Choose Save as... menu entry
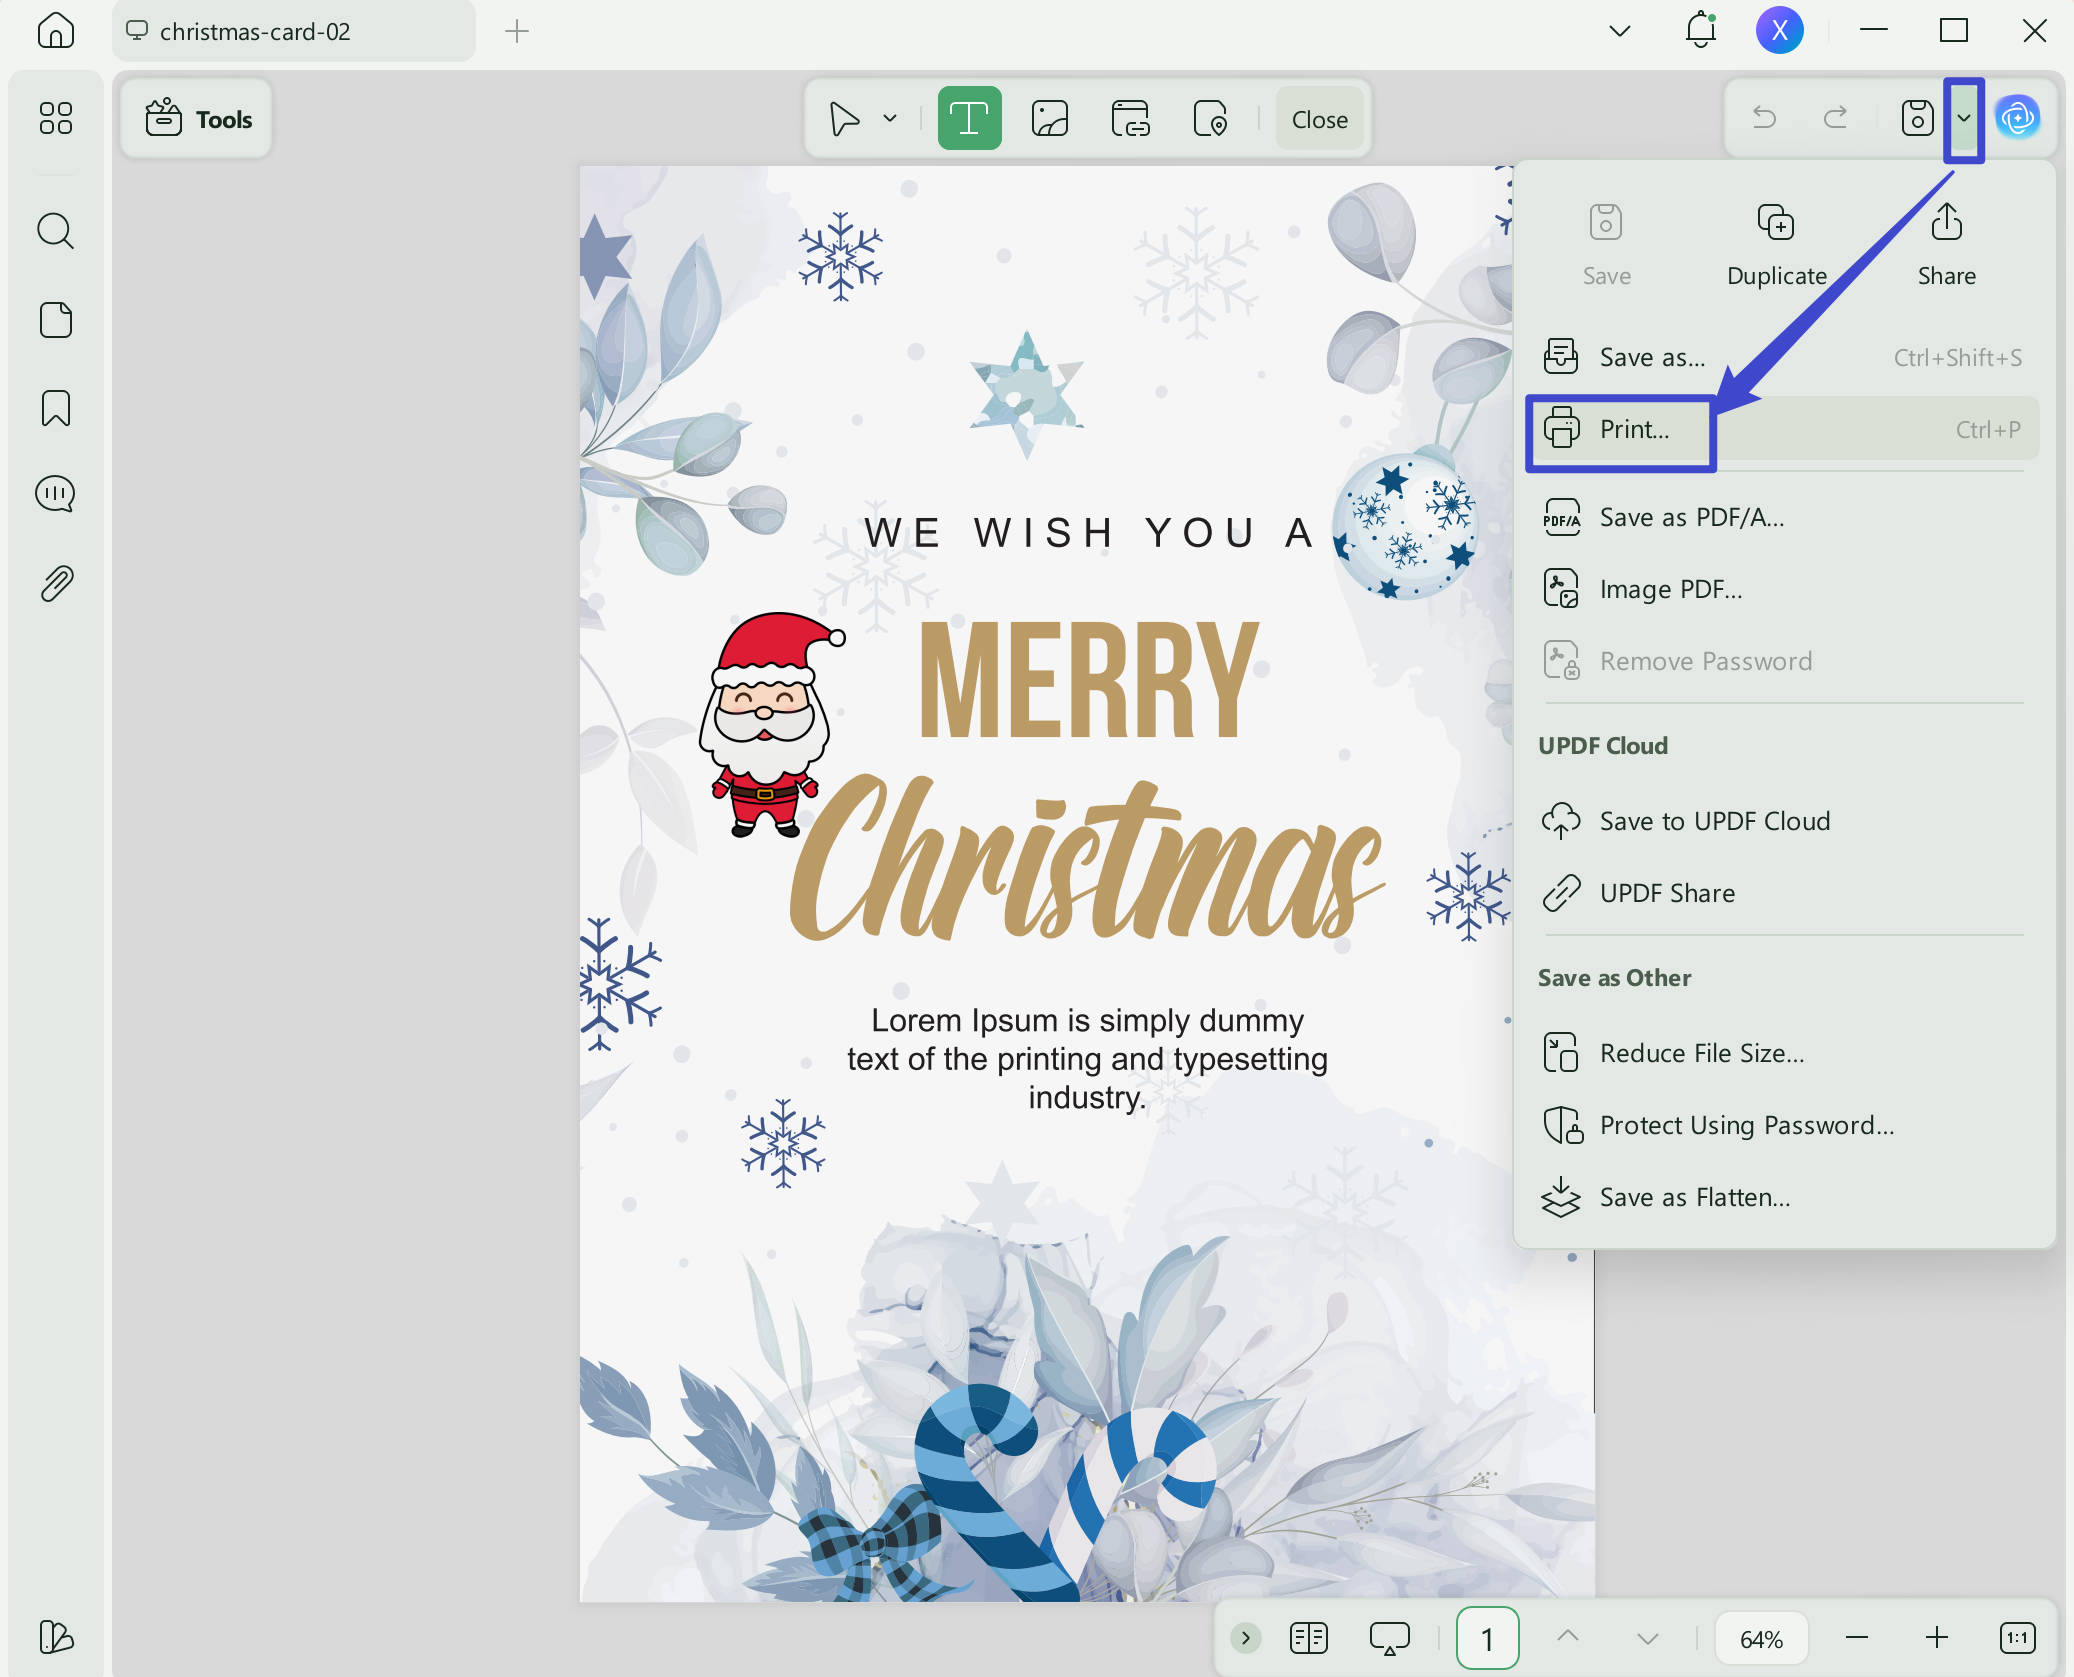 coord(1785,357)
